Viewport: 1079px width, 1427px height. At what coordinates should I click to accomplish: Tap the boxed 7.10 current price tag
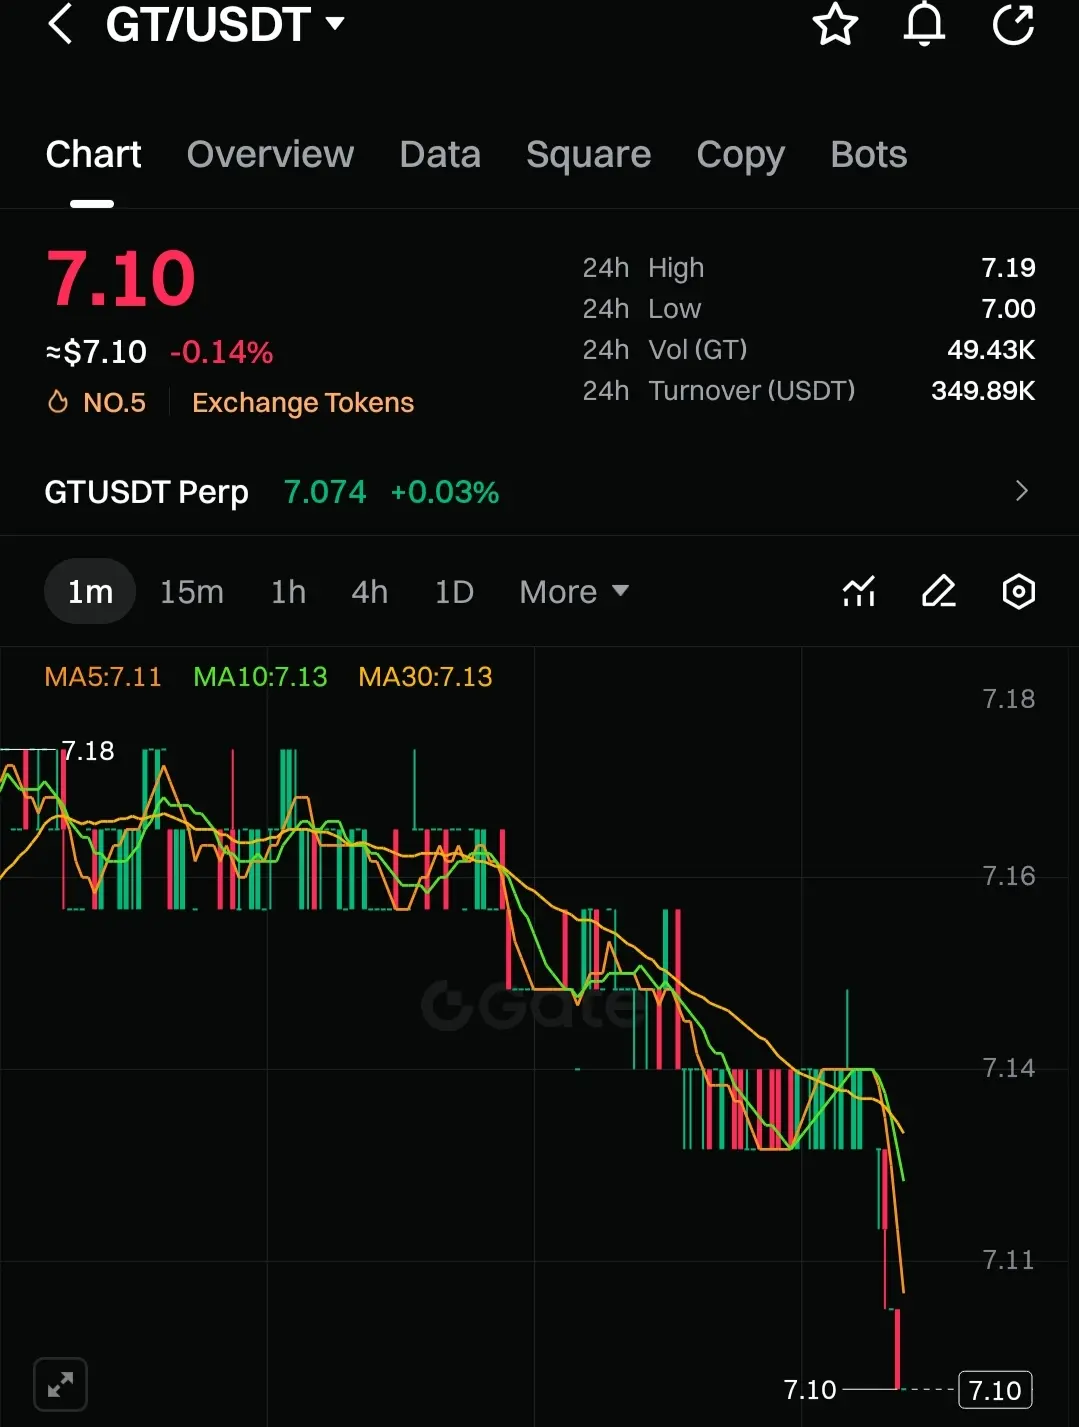pos(995,1390)
